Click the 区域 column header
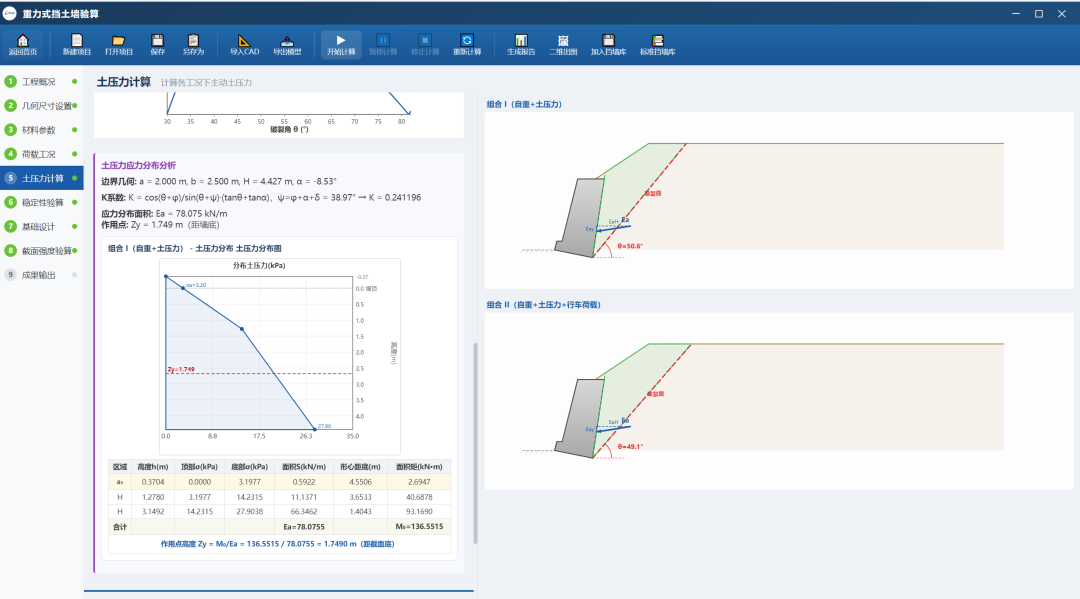 (120, 467)
